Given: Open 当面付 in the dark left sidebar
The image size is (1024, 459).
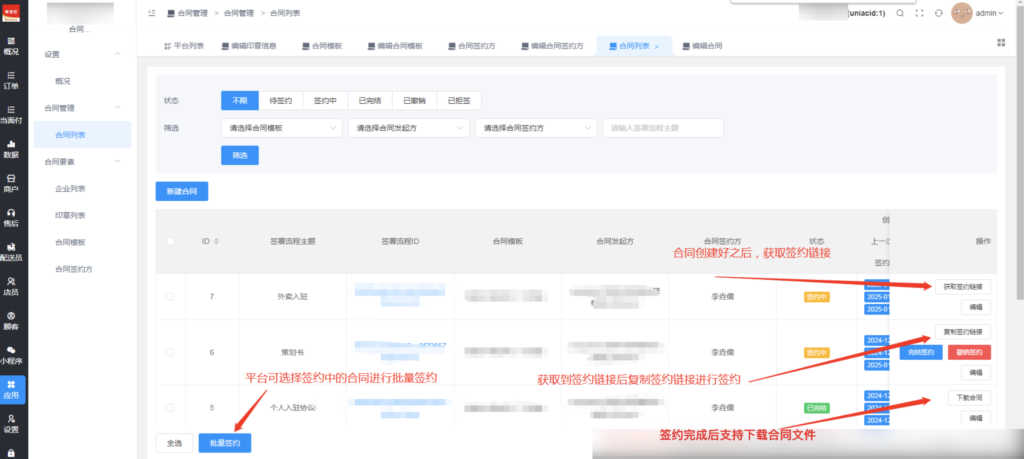Looking at the screenshot, I should [11, 115].
